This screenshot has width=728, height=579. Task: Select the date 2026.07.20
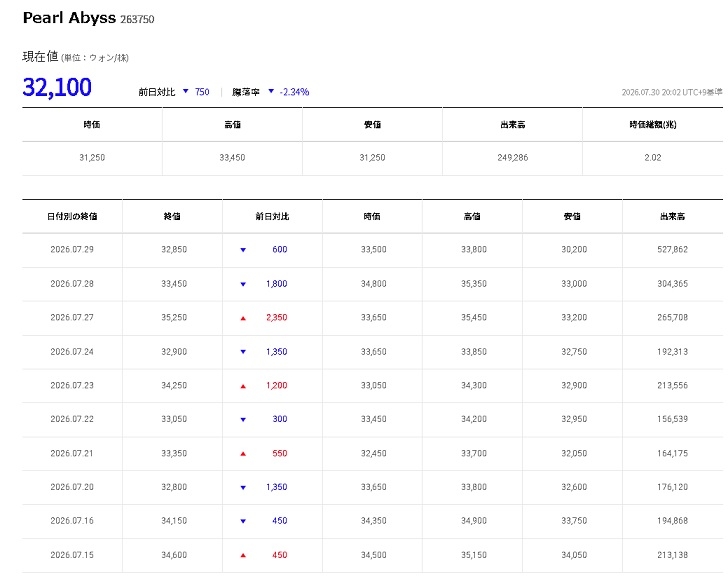(72, 487)
